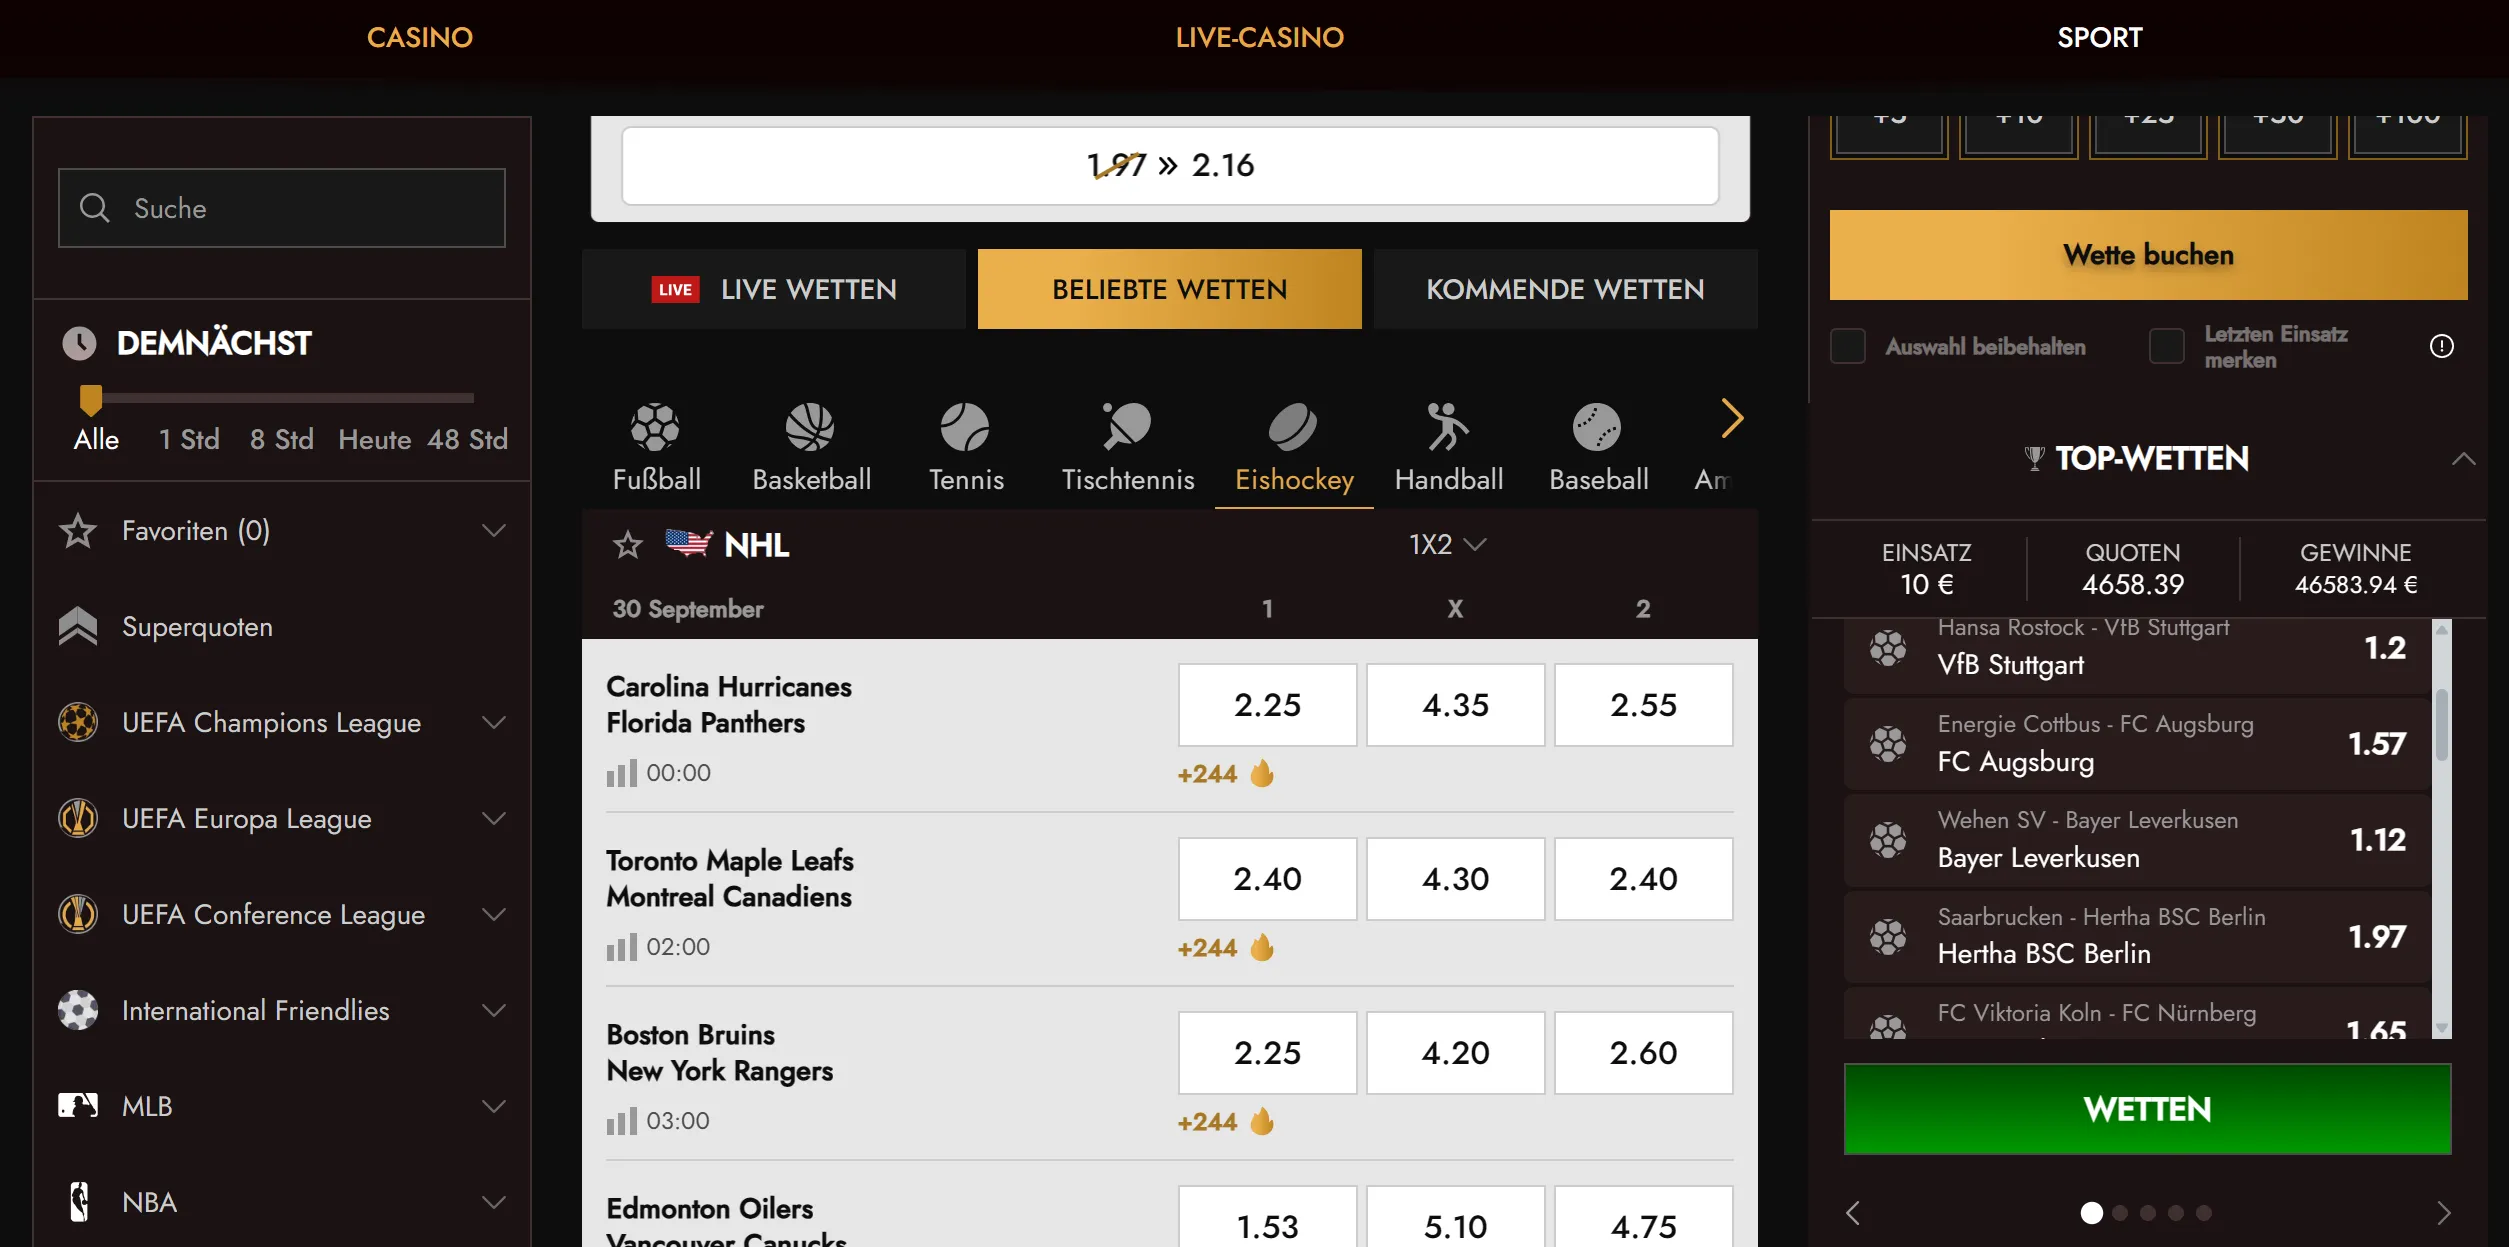Switch to KOMMENDE WETTEN tab
The height and width of the screenshot is (1247, 2509).
coord(1565,289)
